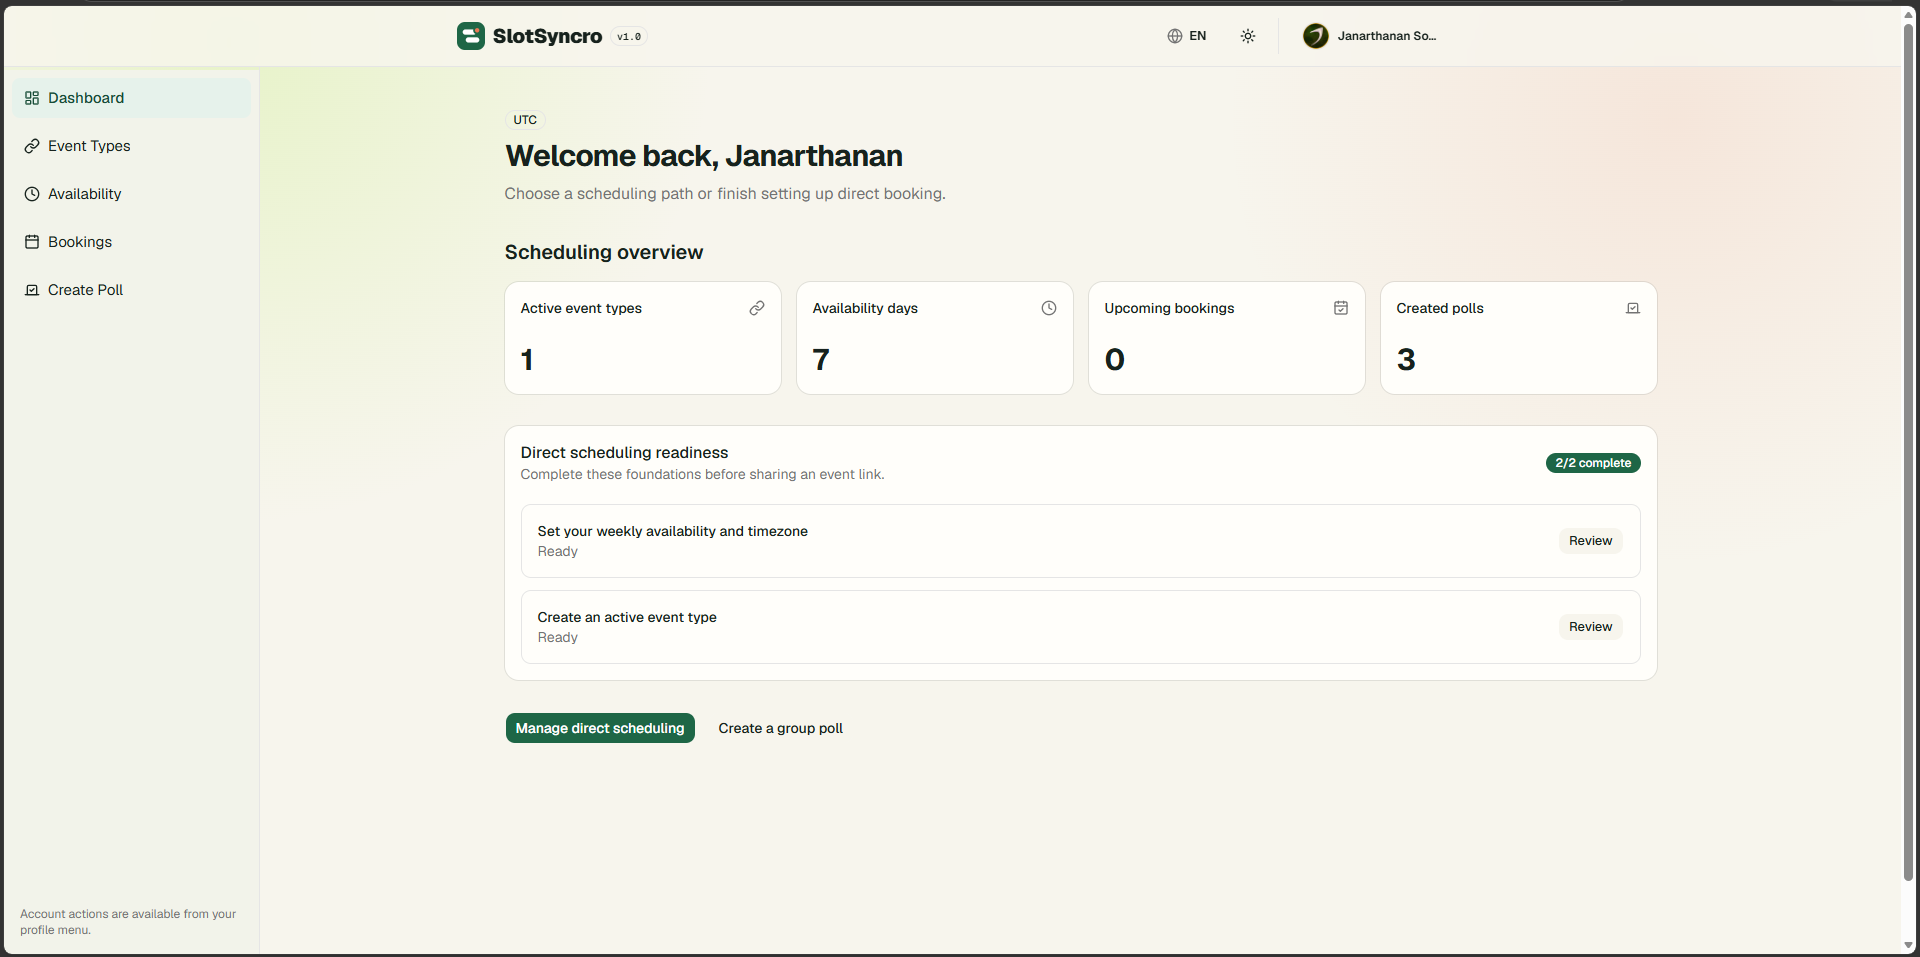Click the v1.0 version badge

tap(629, 37)
